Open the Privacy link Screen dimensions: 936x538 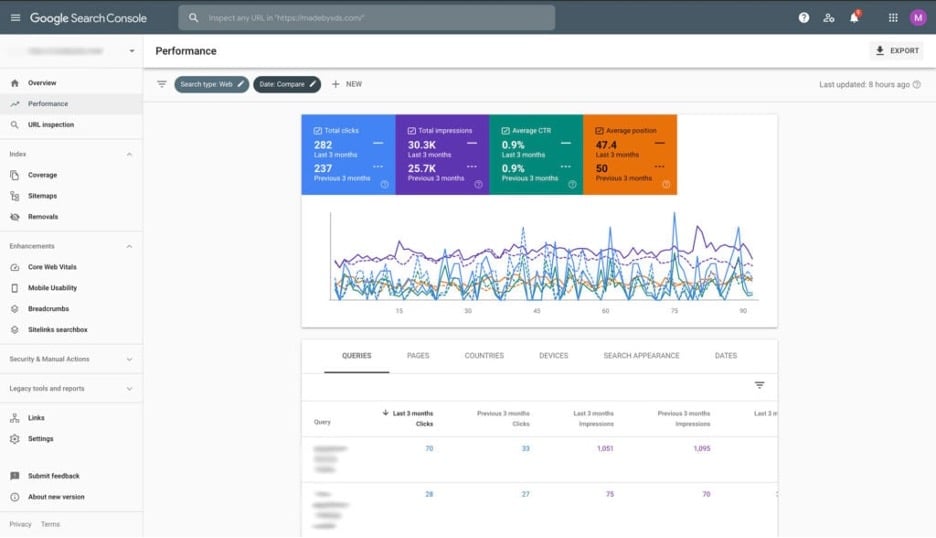click(20, 524)
